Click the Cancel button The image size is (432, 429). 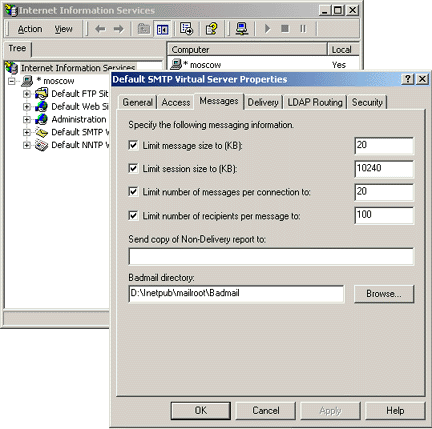(266, 410)
